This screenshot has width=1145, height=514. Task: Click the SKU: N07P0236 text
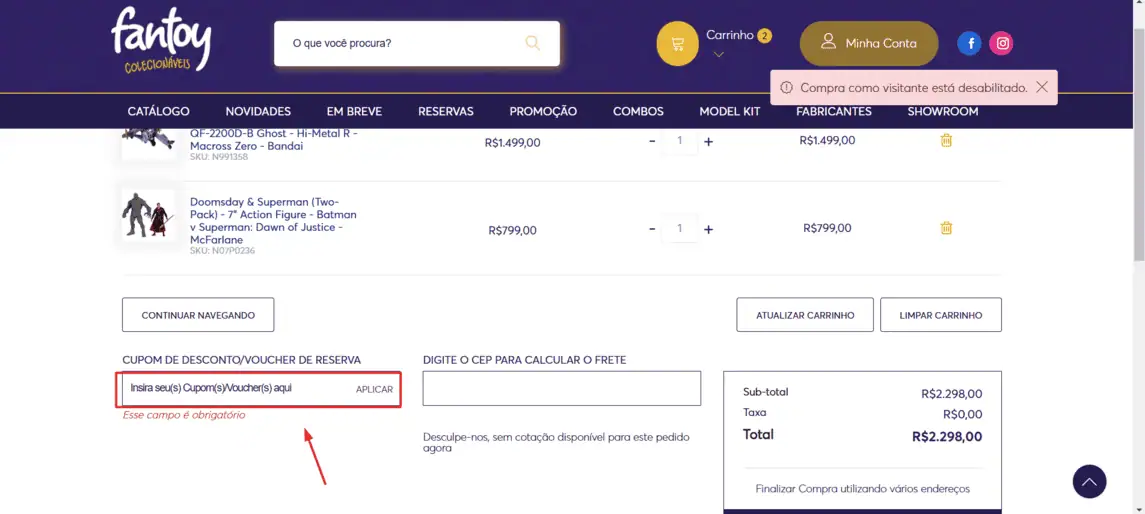tap(222, 250)
